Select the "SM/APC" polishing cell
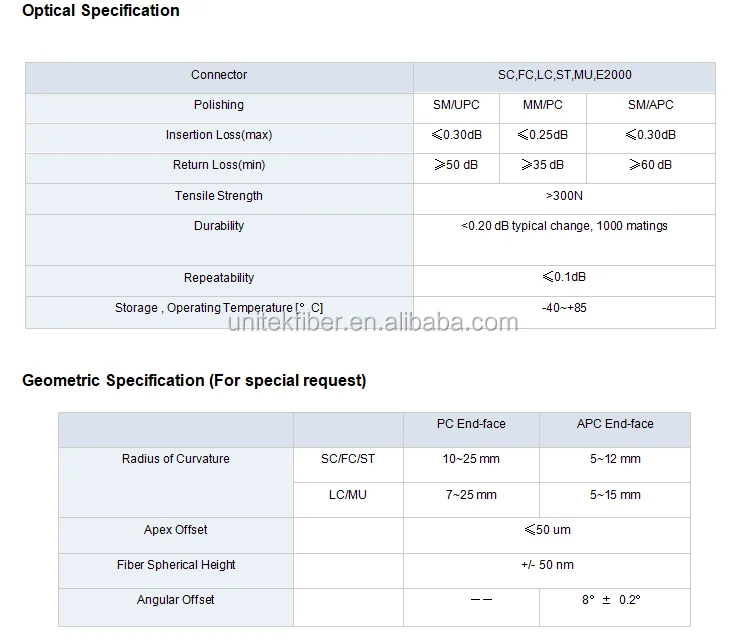This screenshot has height=641, width=745. coord(650,105)
